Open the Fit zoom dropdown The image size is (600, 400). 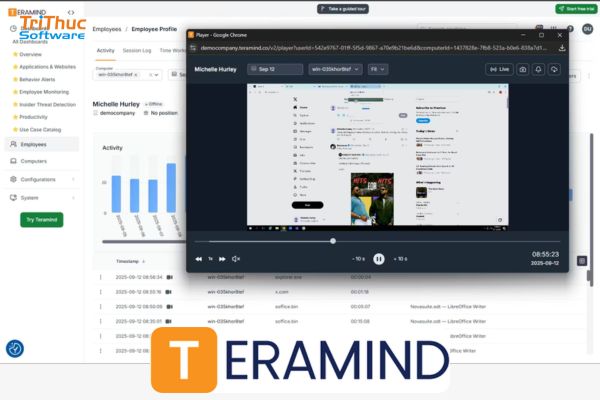(378, 70)
